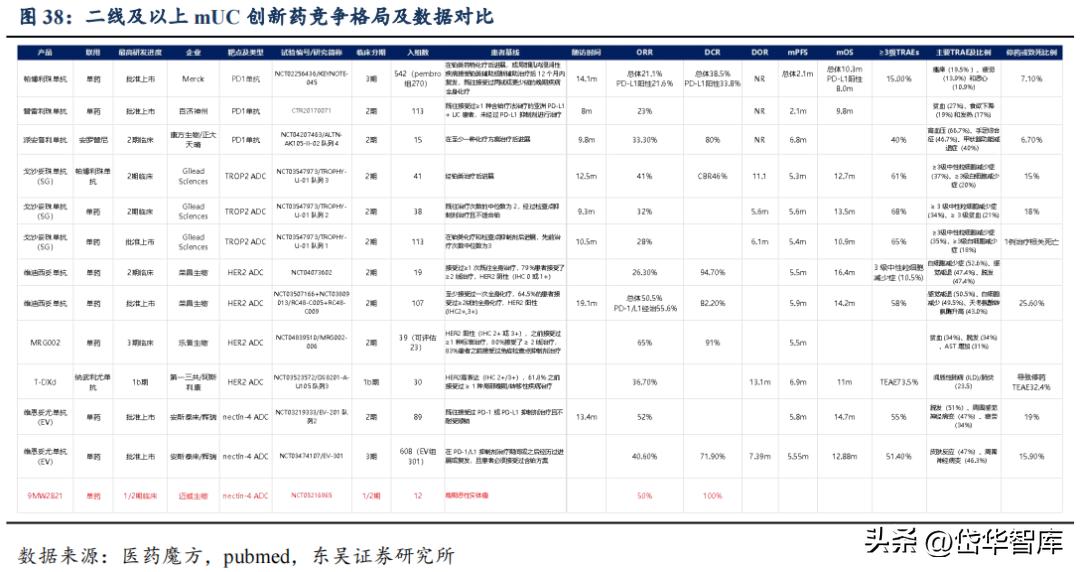1080x572 pixels.
Task: Click the mOS value '16.4m'
Action: tap(844, 273)
